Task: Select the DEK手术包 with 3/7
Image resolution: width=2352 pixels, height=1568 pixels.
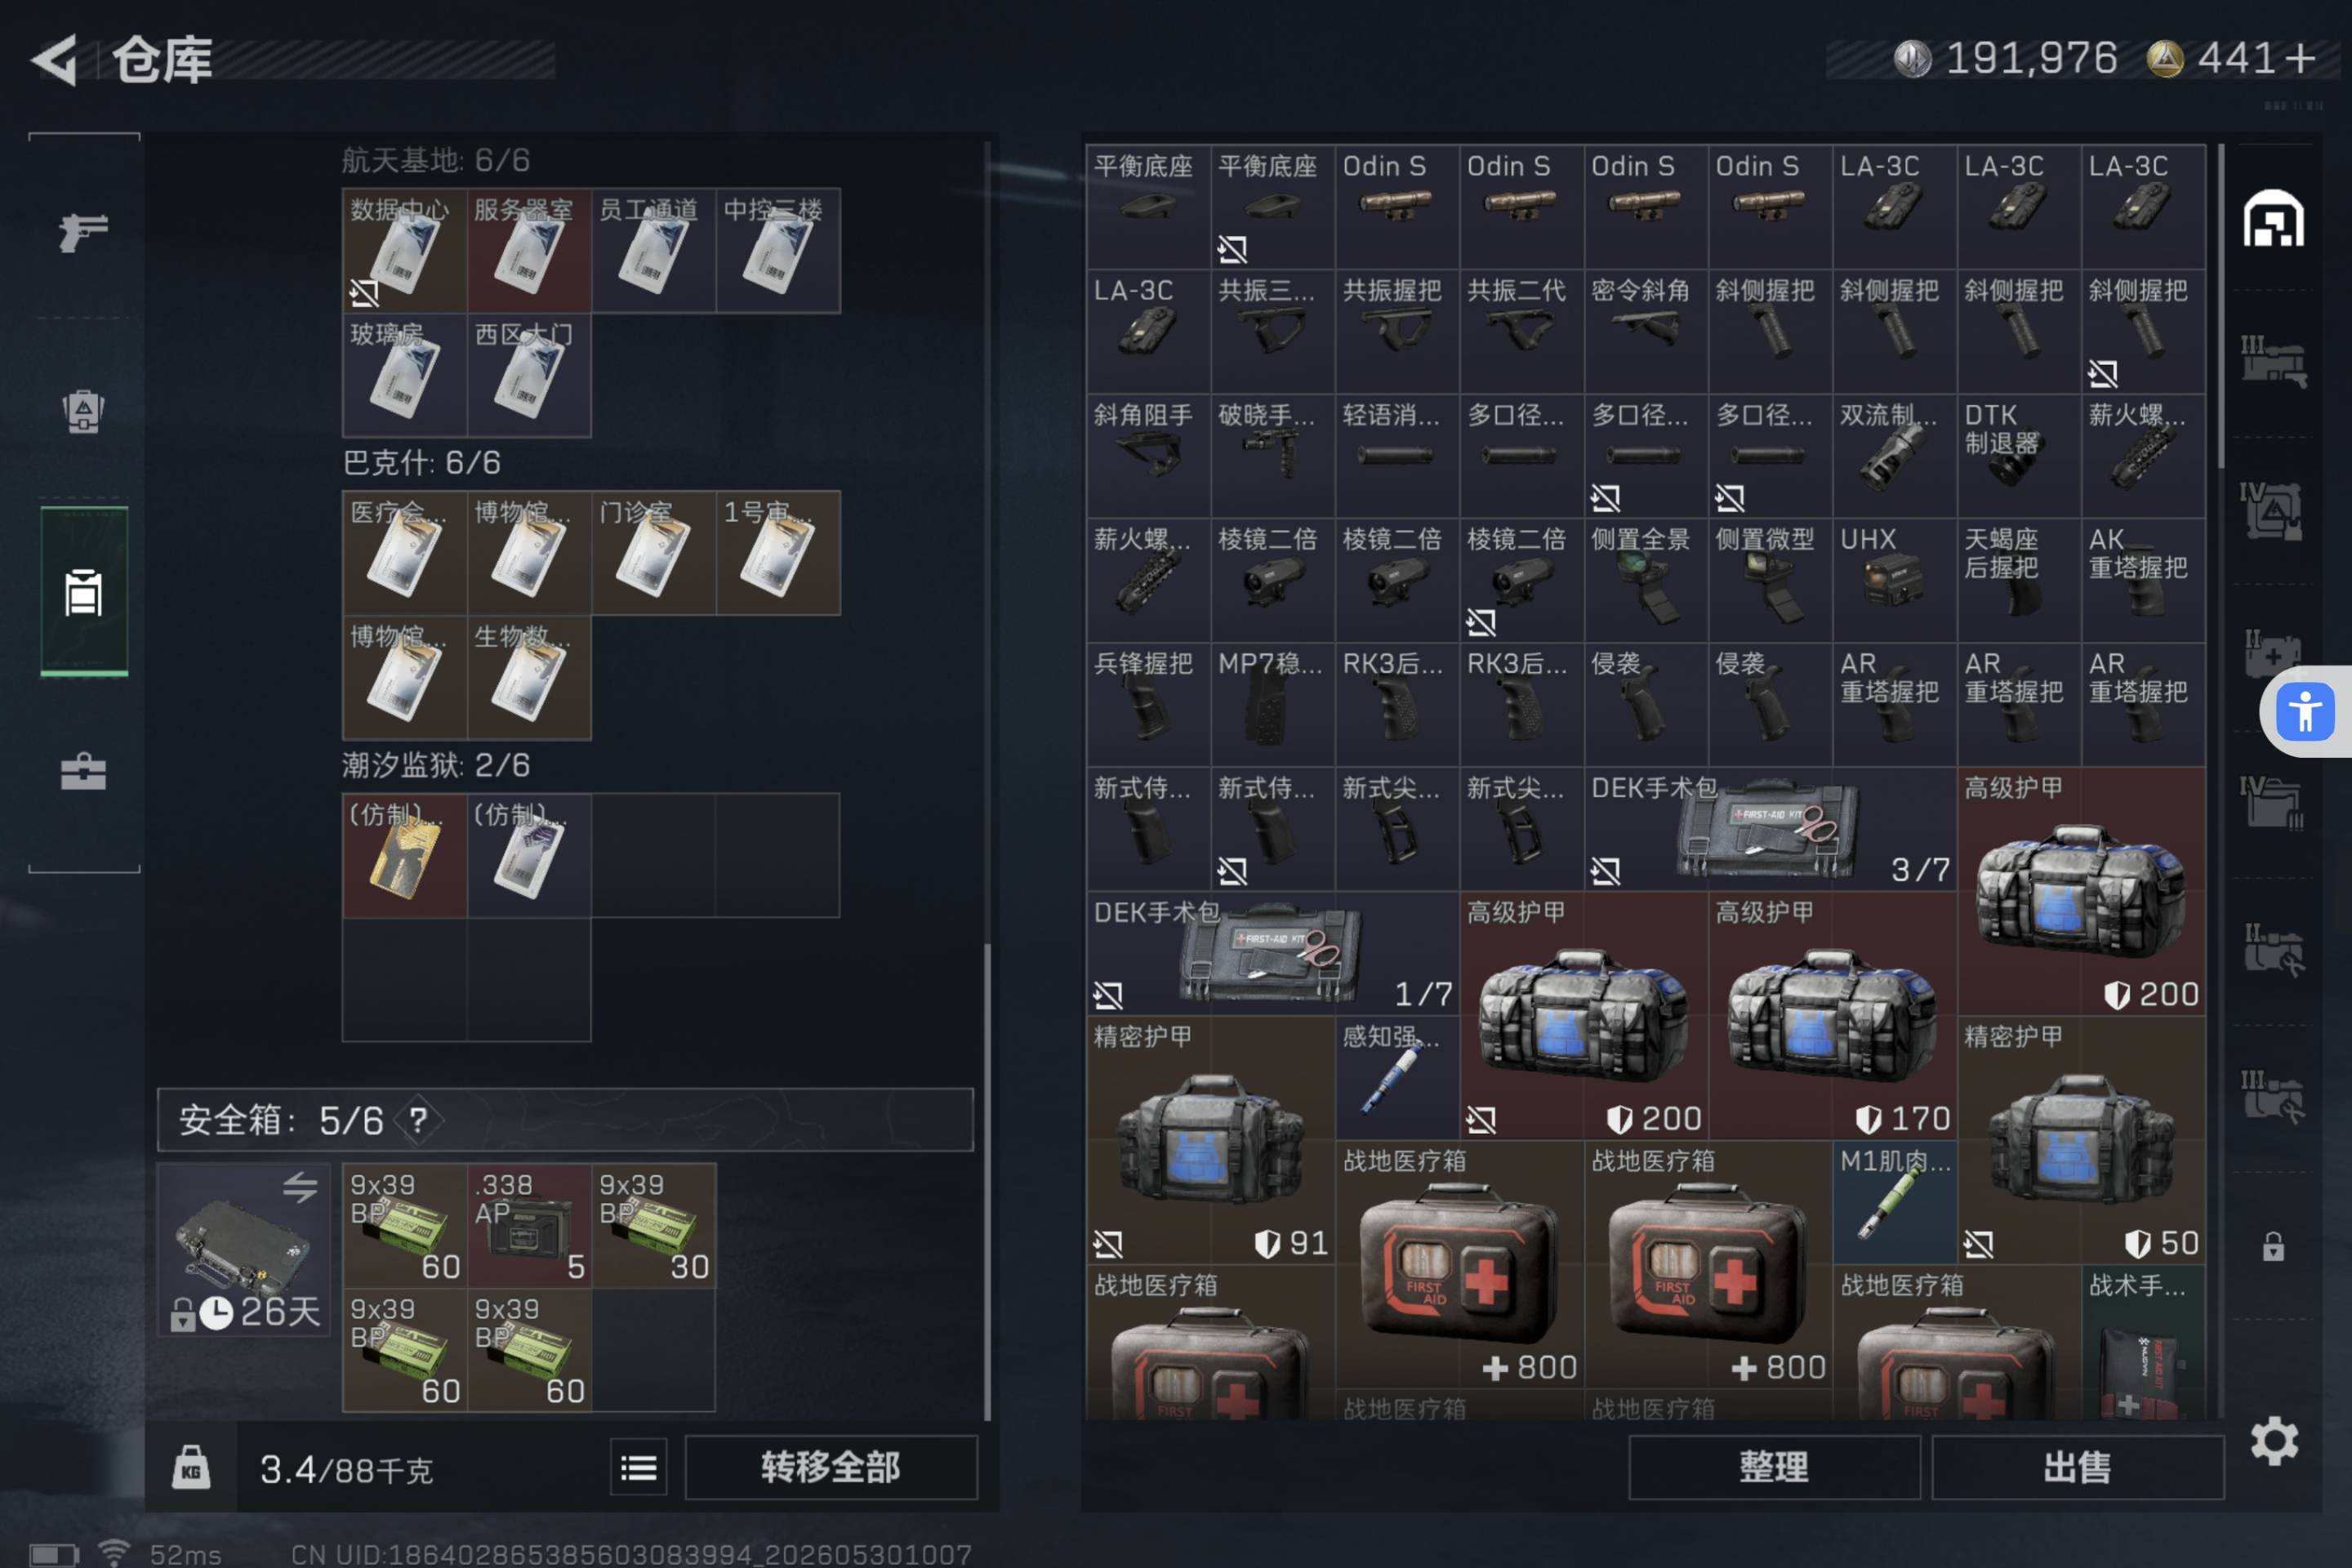Action: pyautogui.click(x=1770, y=829)
